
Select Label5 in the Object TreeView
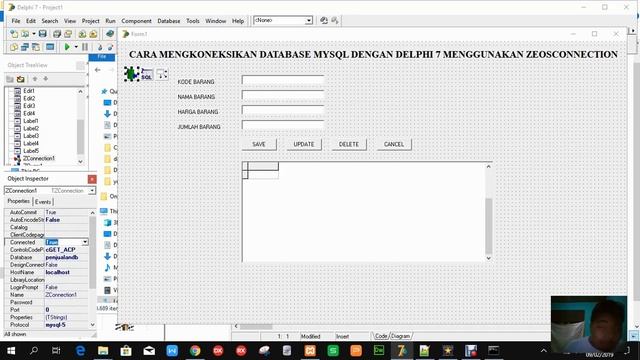31,151
